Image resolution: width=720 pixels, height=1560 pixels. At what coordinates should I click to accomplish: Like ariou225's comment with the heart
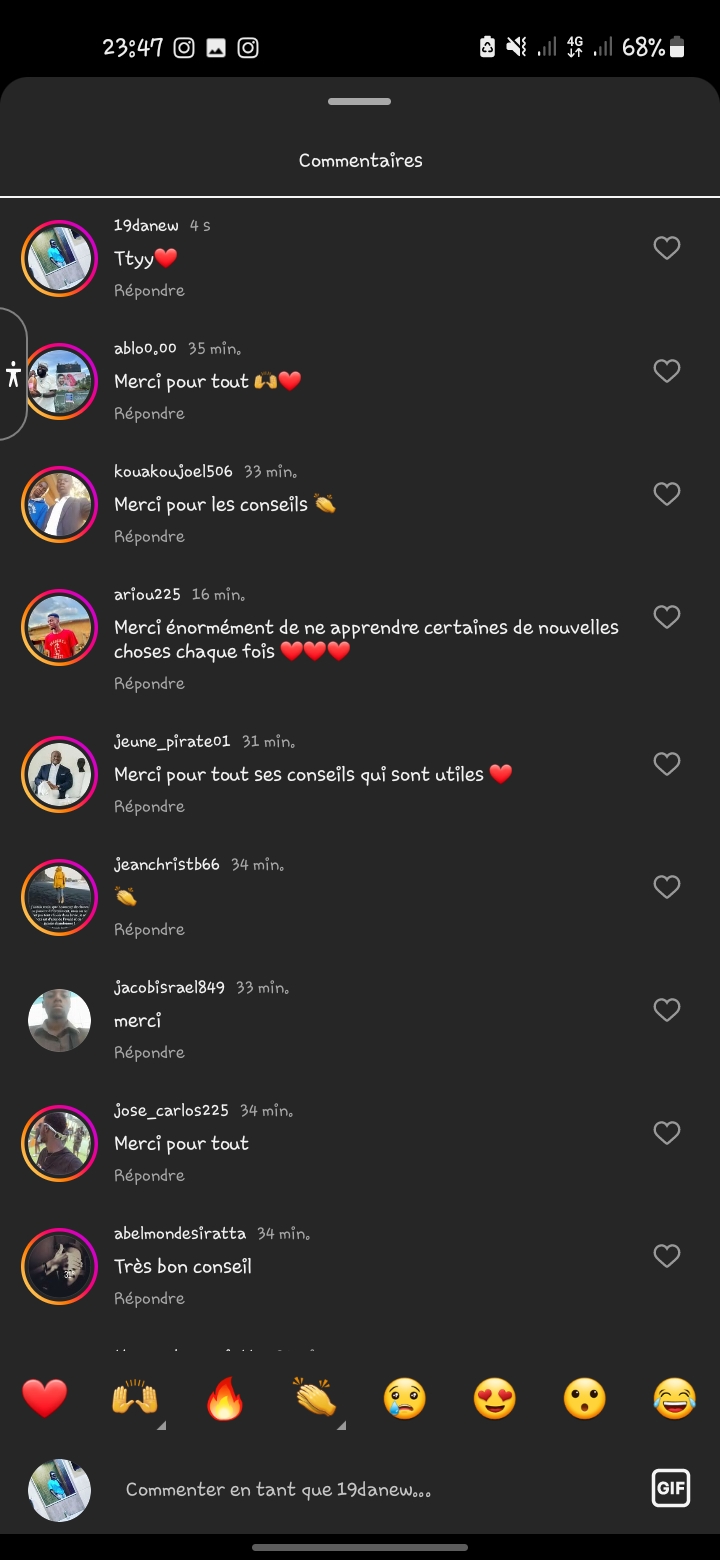click(667, 617)
